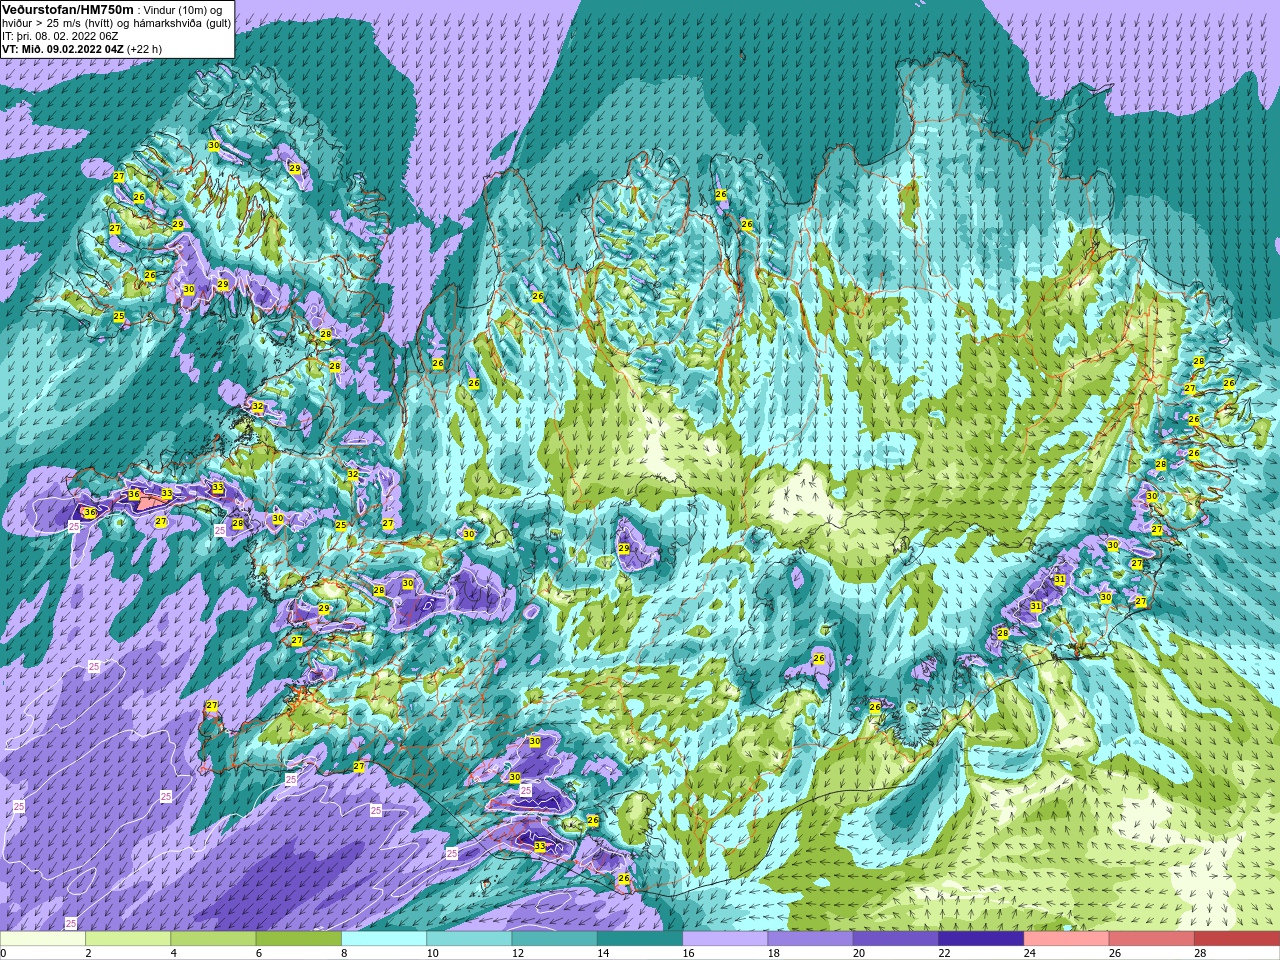
Task: Click the '22' tick label on the legend scale
Action: pyautogui.click(x=945, y=953)
